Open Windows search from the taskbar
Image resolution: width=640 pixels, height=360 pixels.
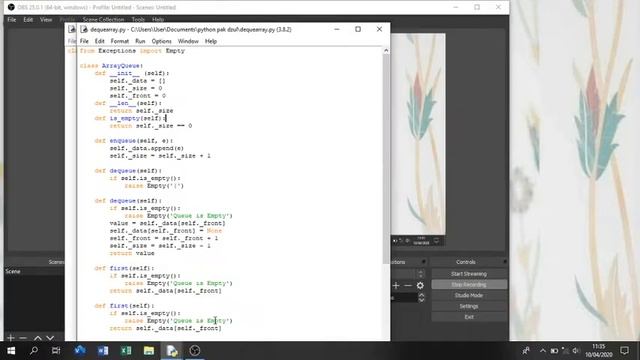(x=34, y=351)
